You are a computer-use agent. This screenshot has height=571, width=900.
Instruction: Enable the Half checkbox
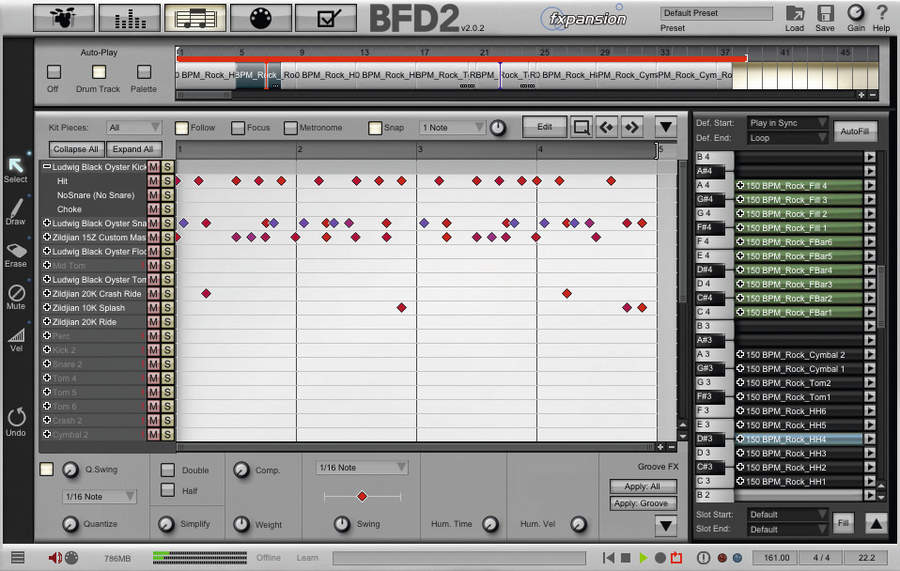pos(168,490)
